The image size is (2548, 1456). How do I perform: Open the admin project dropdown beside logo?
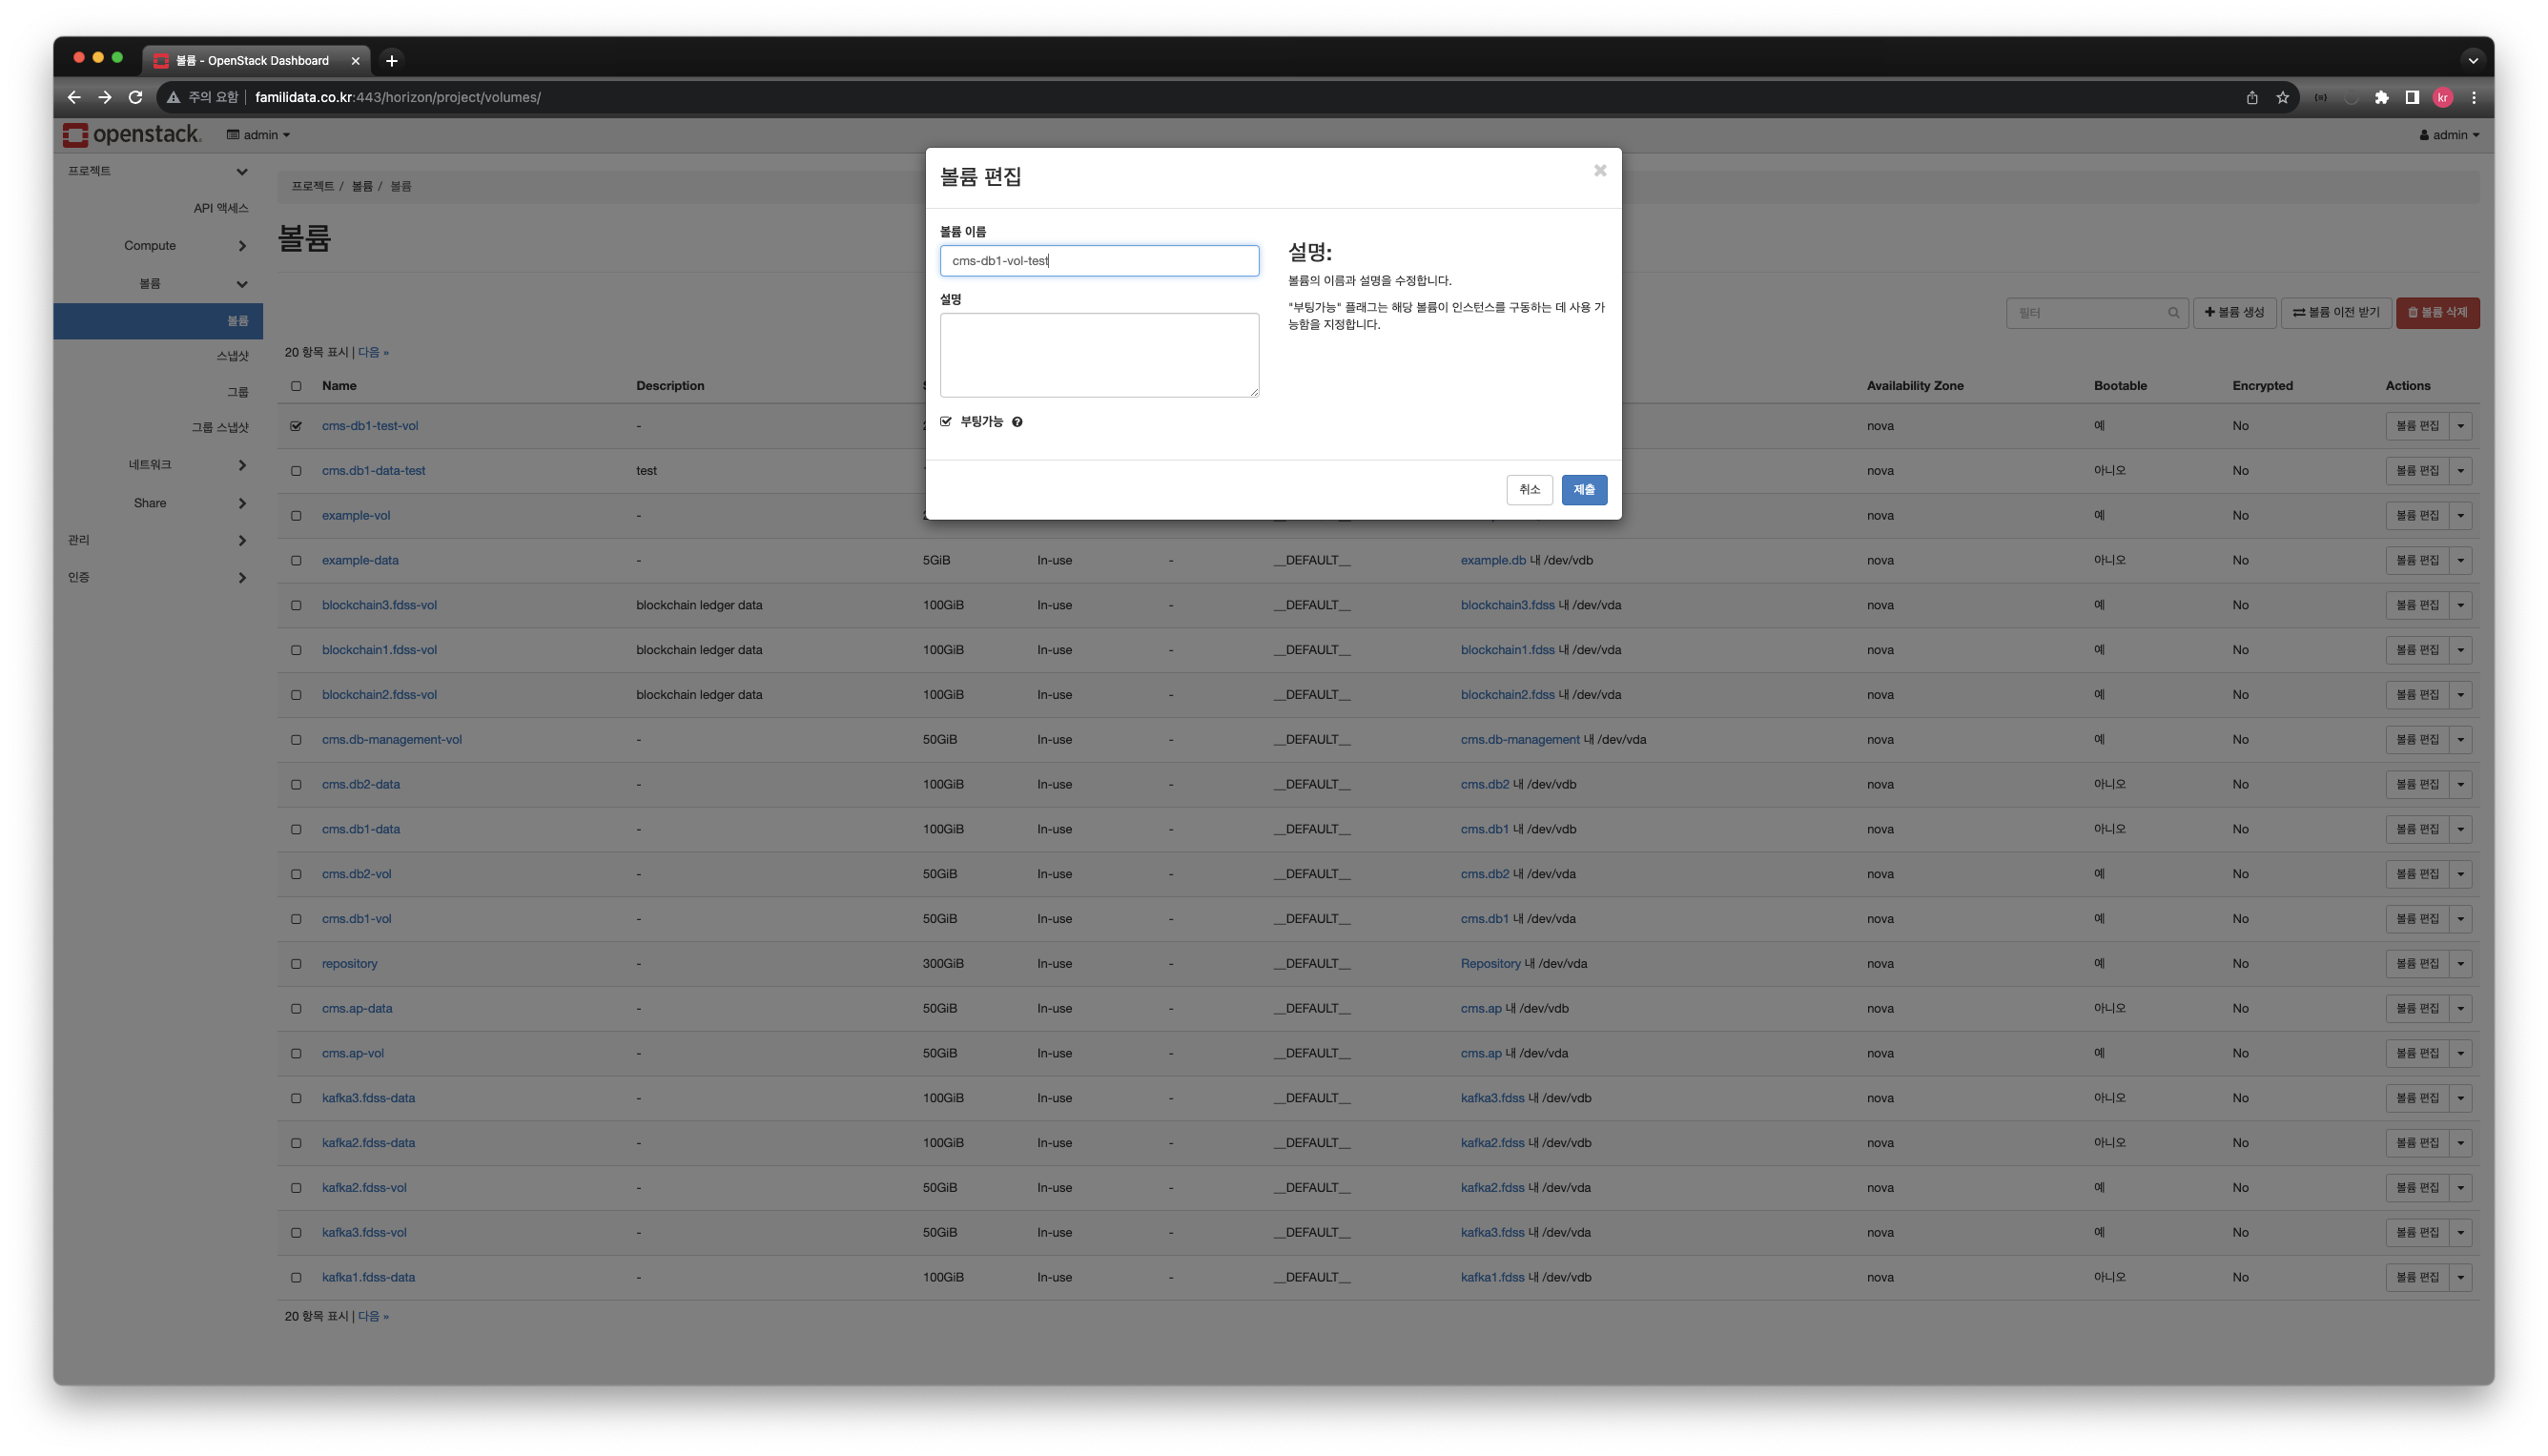tap(259, 135)
